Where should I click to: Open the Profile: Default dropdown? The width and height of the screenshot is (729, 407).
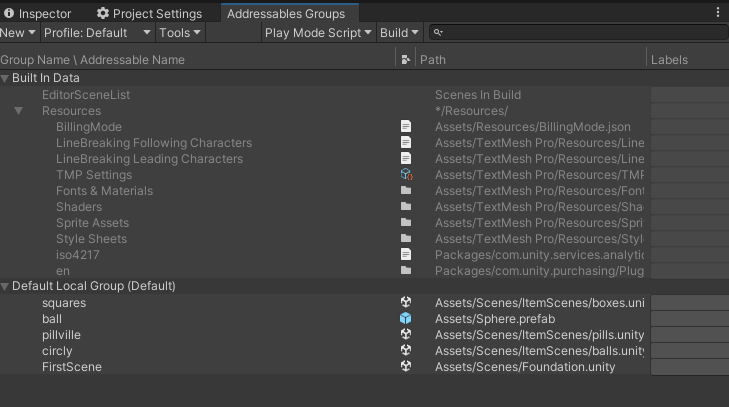point(98,33)
